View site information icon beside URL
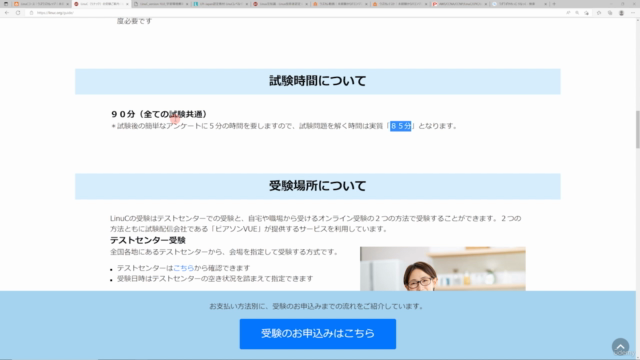Image resolution: width=640 pixels, height=360 pixels. pos(31,13)
